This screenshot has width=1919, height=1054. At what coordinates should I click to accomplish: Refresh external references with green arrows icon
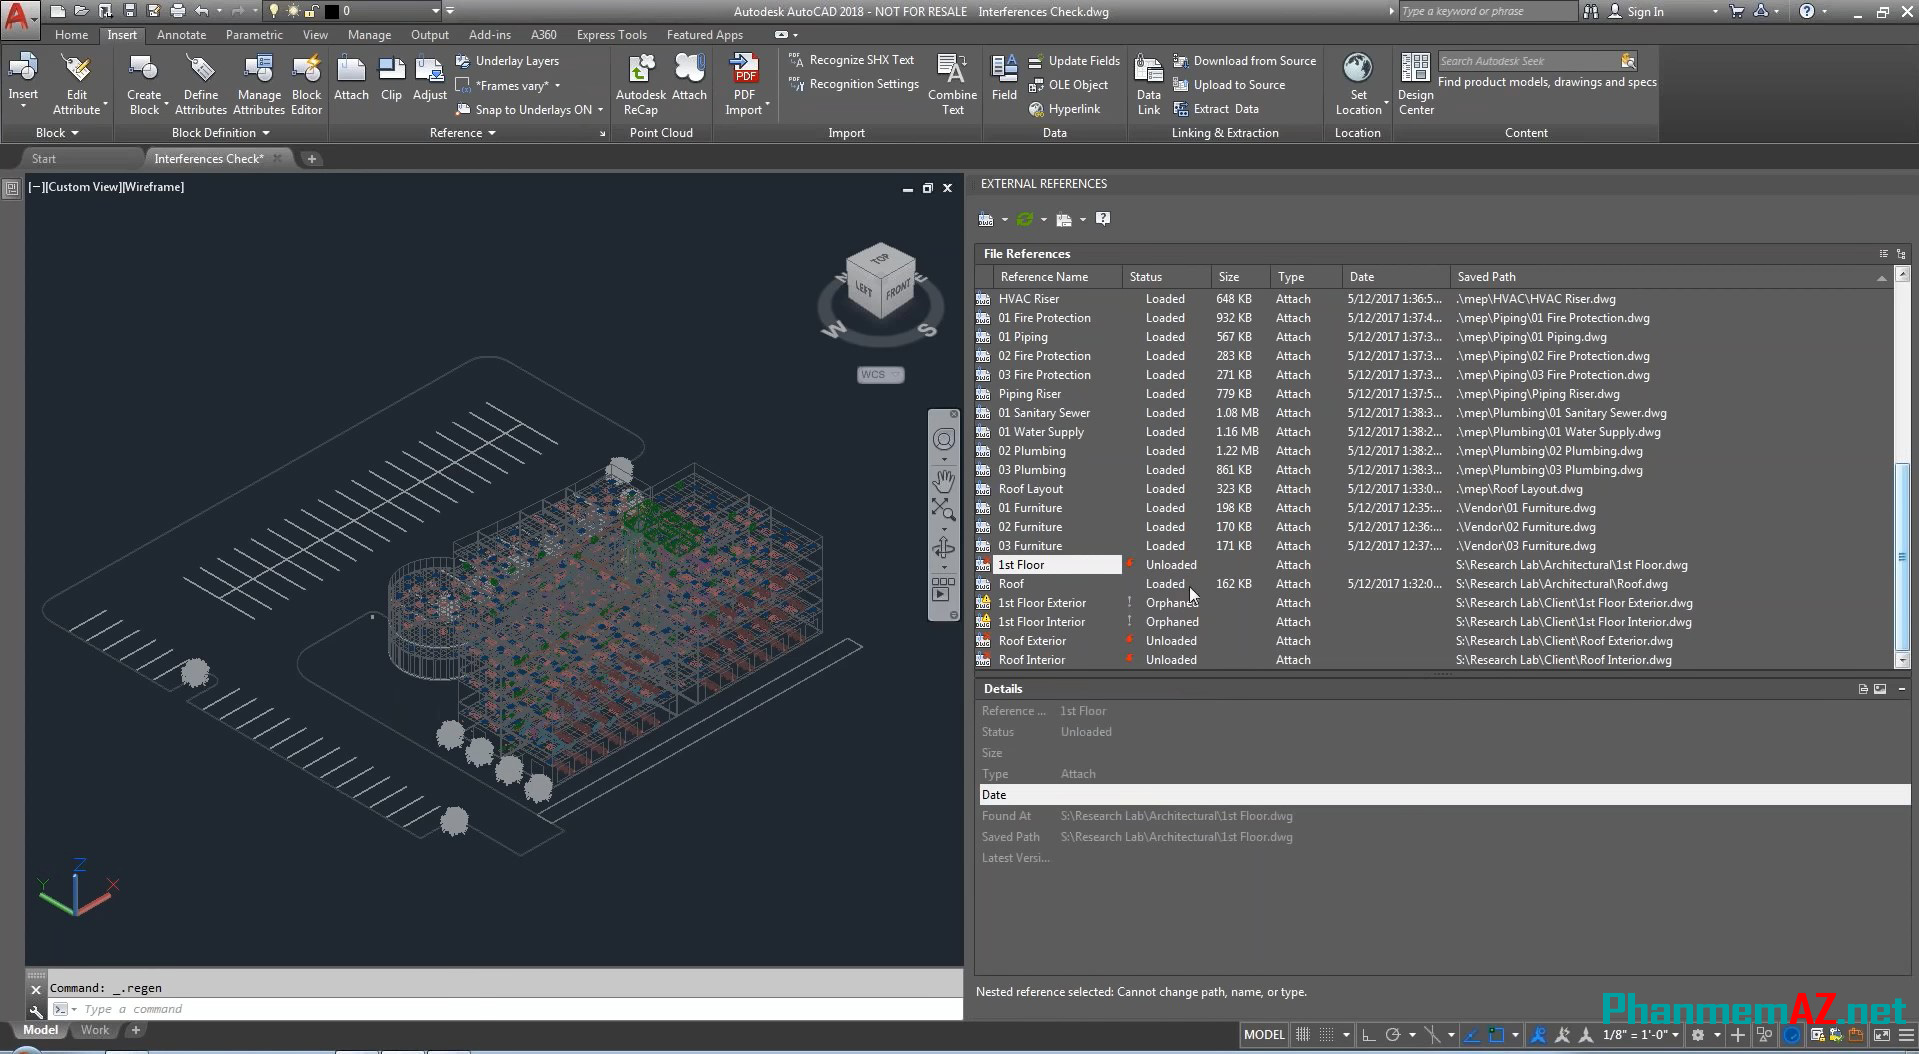(1024, 219)
